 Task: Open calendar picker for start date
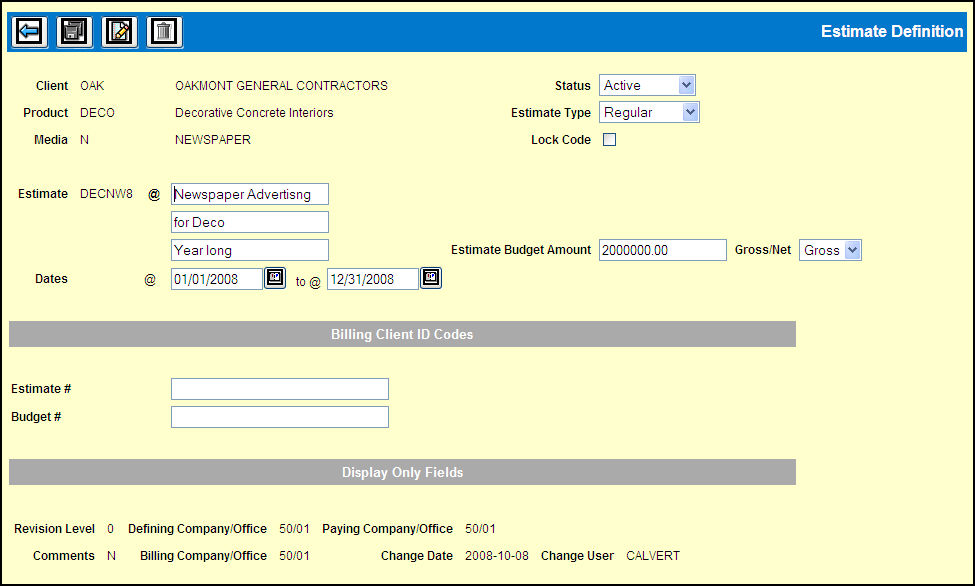[x=275, y=277]
